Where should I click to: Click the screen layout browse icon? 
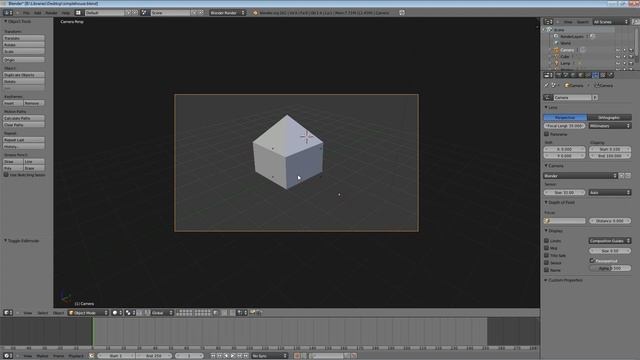tap(78, 13)
